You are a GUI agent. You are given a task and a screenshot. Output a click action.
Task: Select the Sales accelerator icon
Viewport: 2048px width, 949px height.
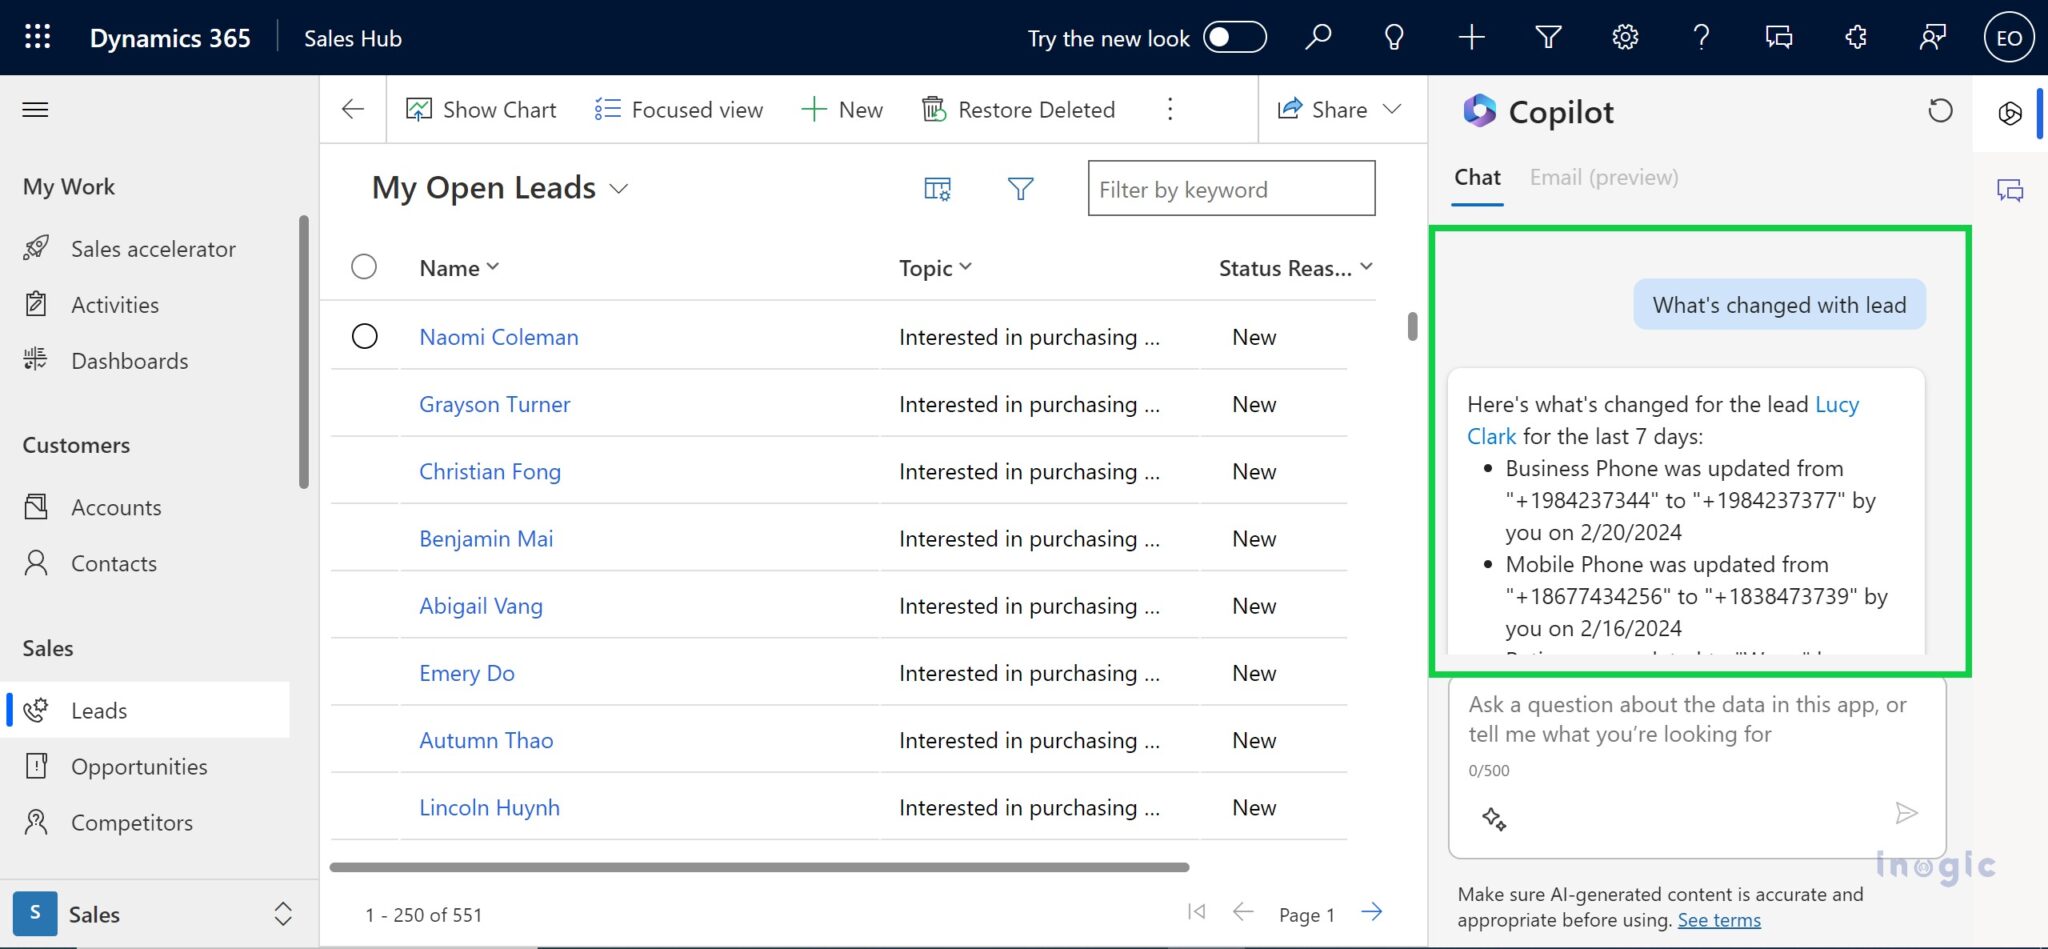pyautogui.click(x=37, y=248)
